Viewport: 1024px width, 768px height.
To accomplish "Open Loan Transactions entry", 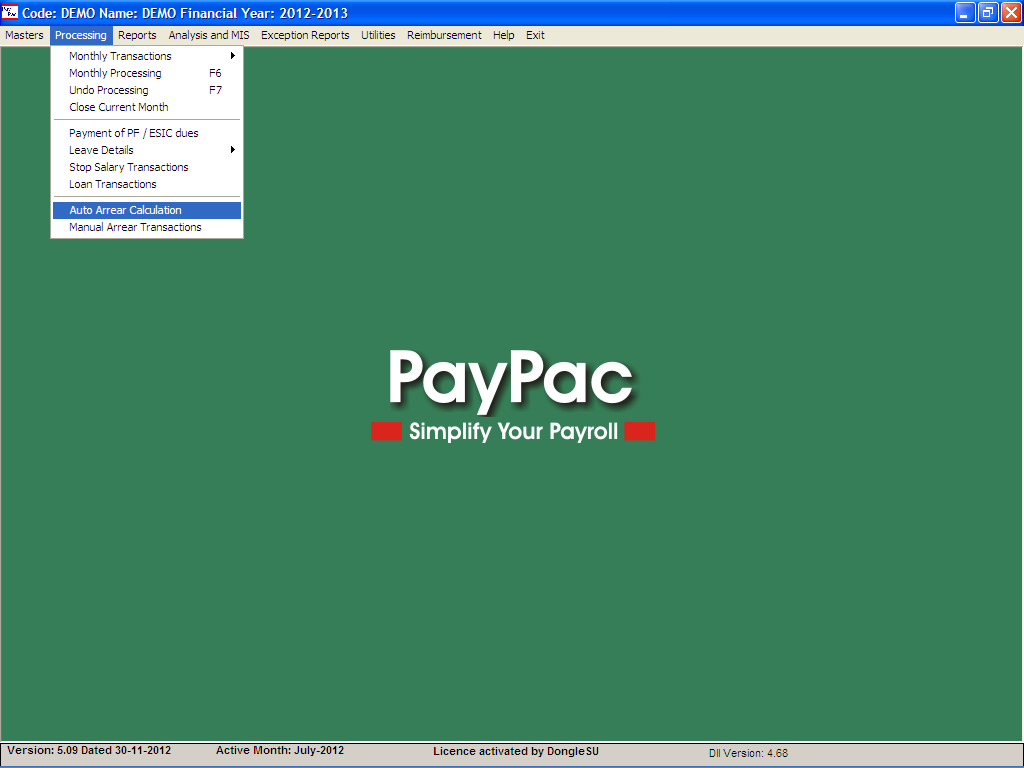I will (147, 184).
